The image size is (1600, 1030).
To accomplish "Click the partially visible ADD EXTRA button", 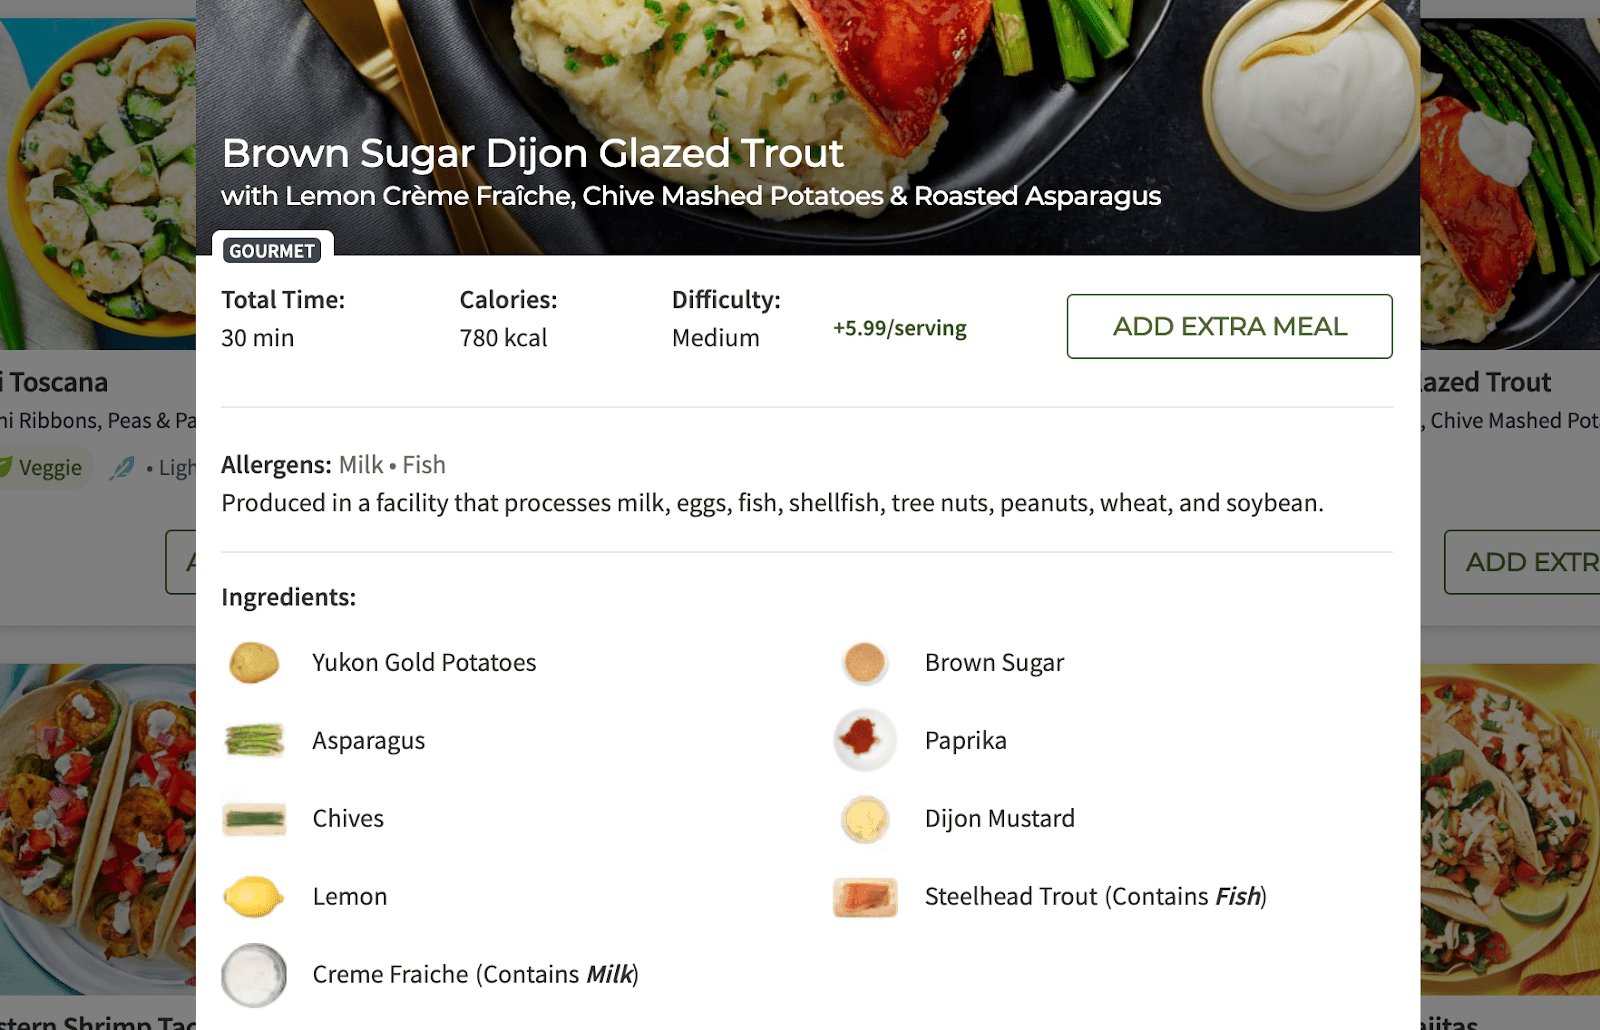I will [x=1522, y=562].
